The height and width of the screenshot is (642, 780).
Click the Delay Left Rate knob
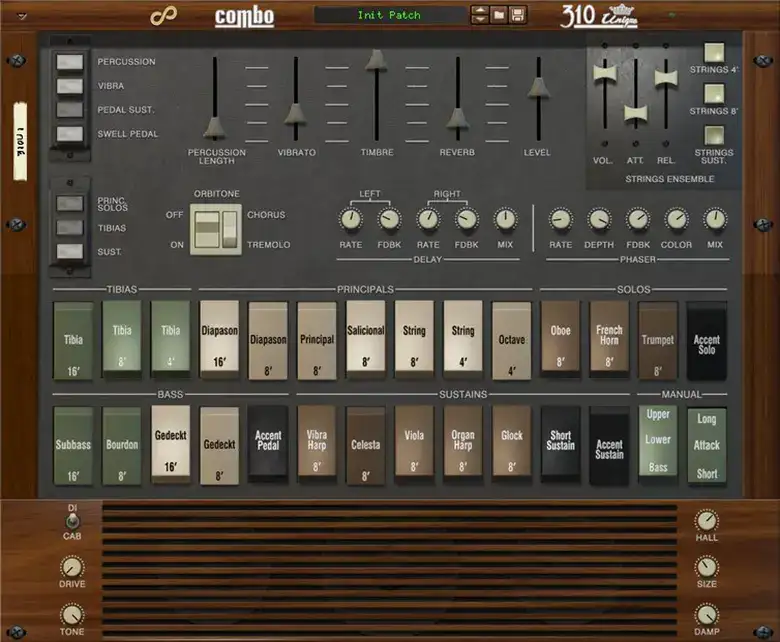coord(351,219)
